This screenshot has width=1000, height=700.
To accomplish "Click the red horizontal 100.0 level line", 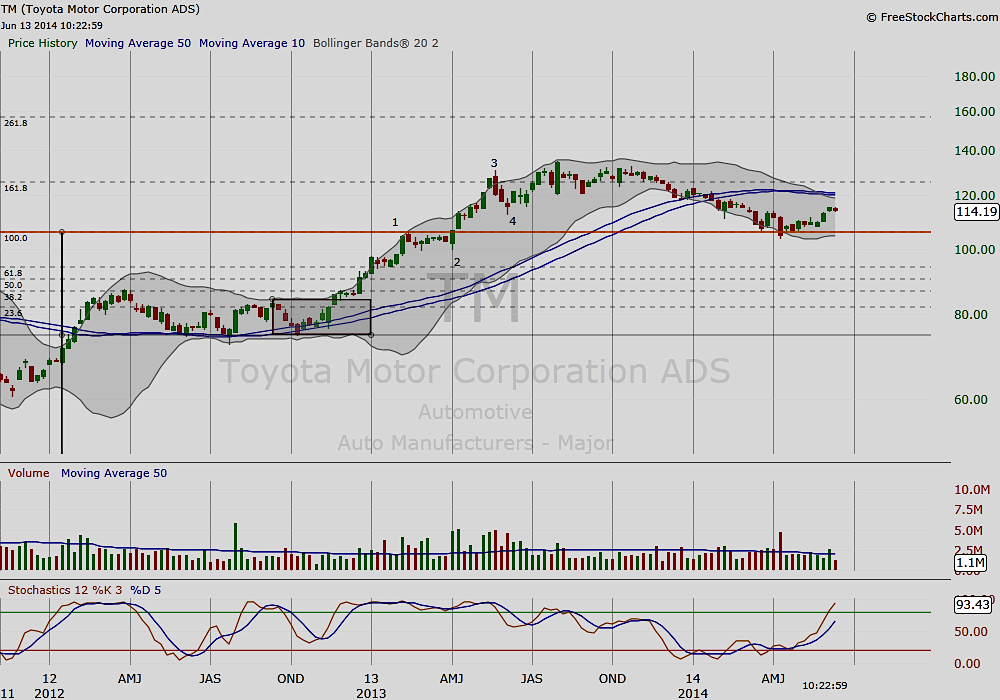I will (466, 232).
